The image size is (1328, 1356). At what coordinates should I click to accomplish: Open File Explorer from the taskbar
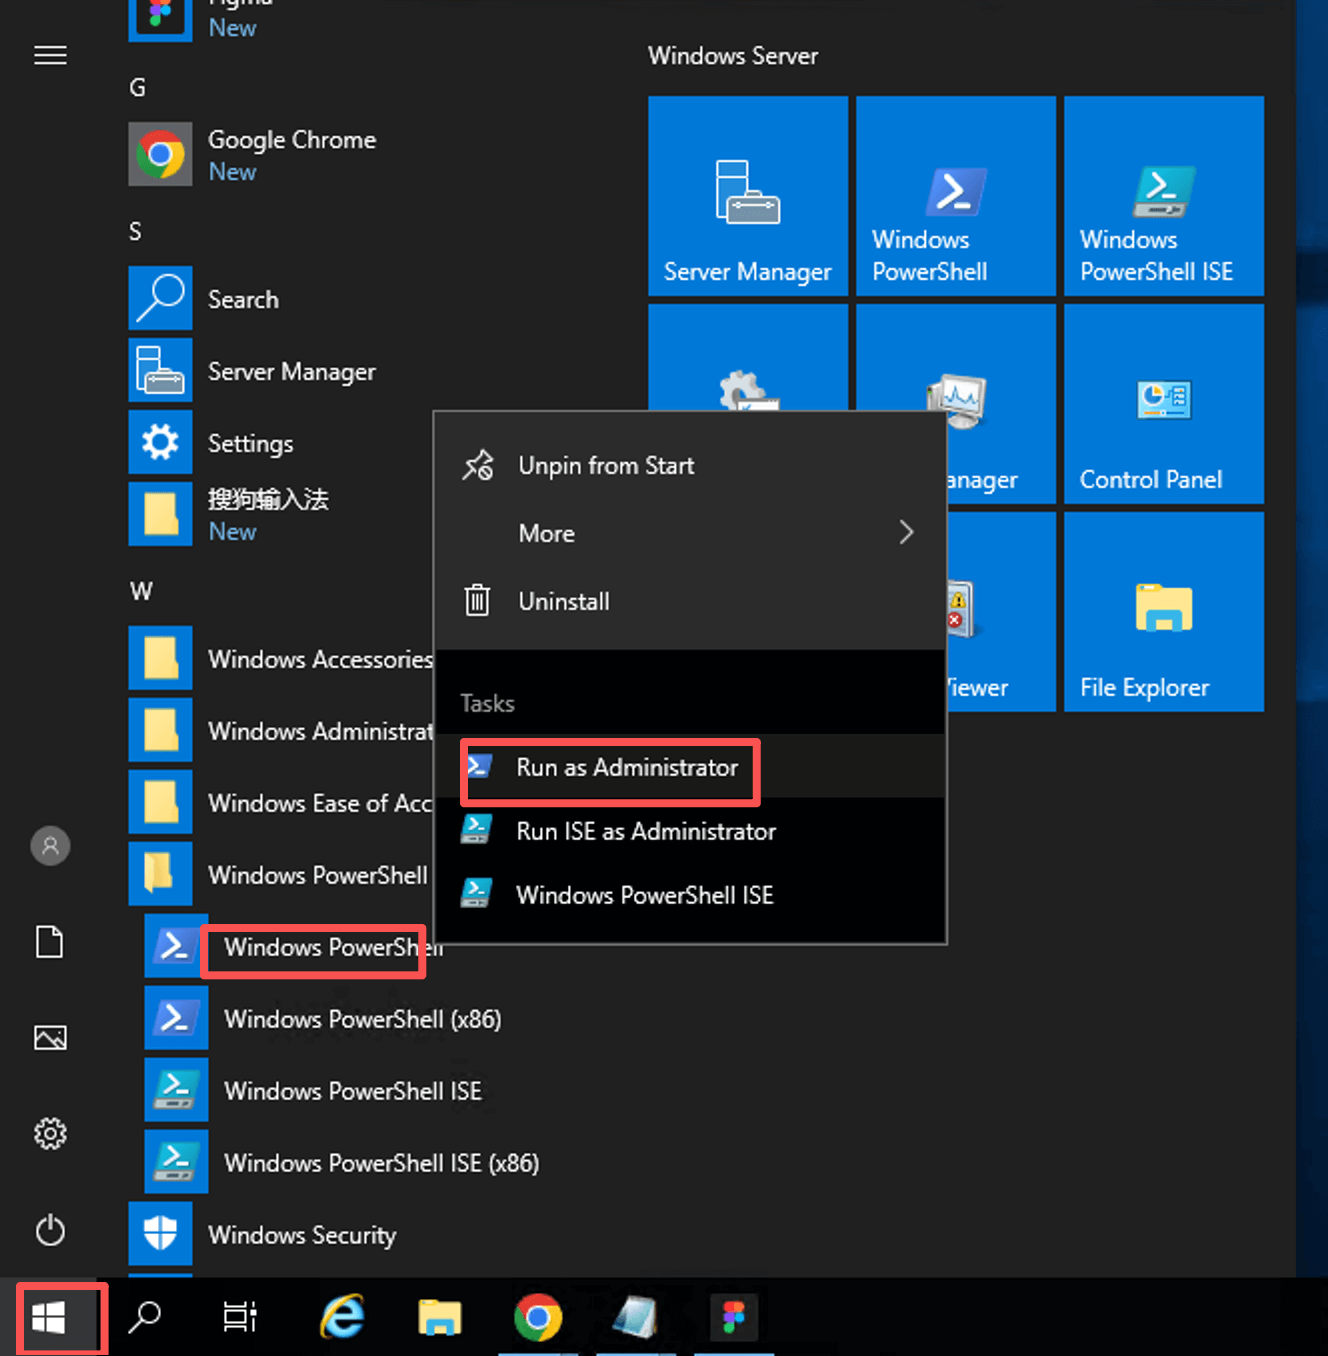[x=440, y=1318]
